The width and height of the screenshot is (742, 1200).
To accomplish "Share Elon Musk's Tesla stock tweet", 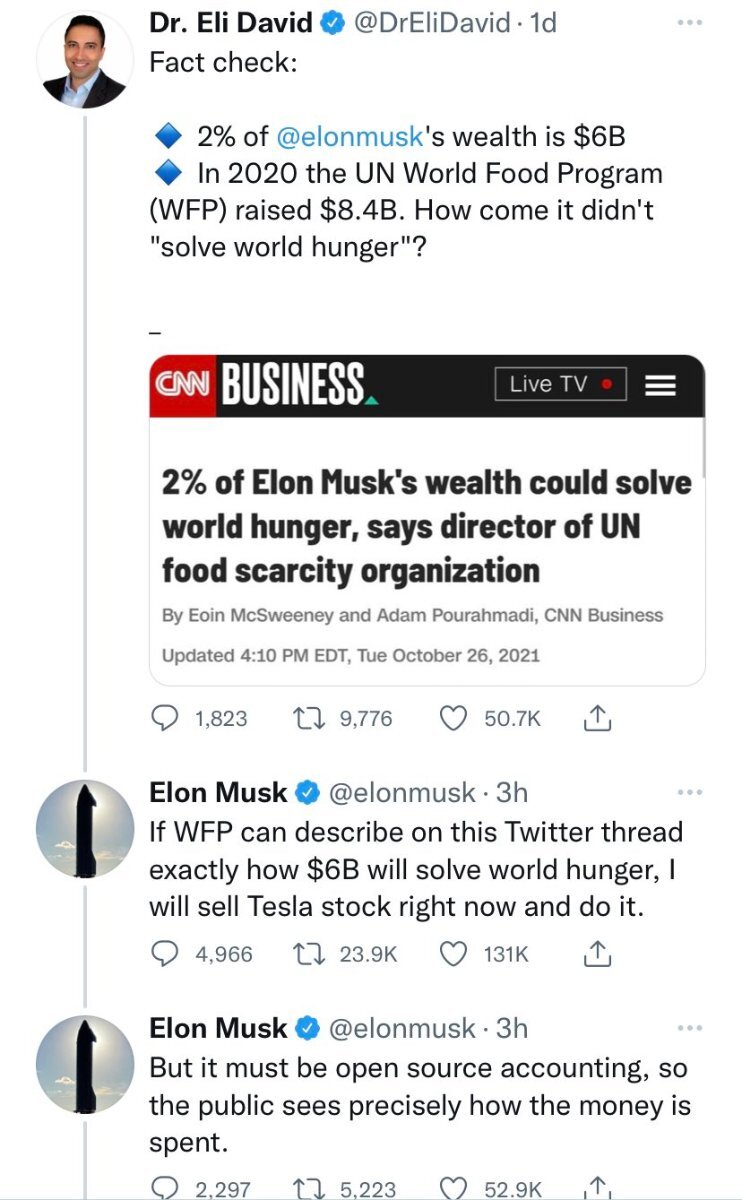I will (x=596, y=954).
